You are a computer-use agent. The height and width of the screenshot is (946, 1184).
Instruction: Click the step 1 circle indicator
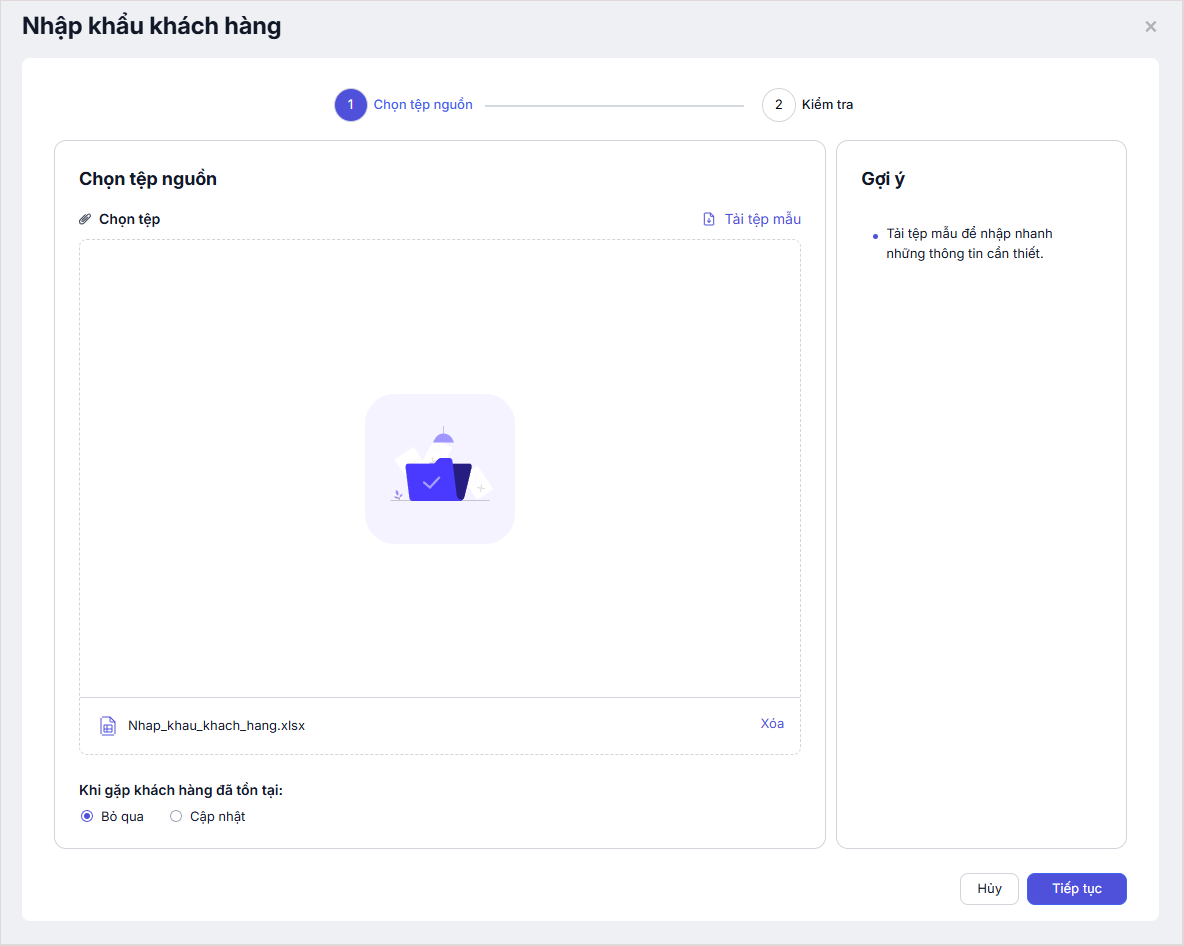pos(351,105)
